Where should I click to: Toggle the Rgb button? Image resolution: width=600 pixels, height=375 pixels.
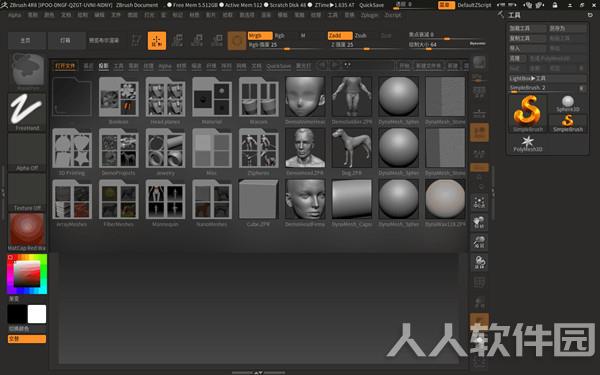coord(280,36)
